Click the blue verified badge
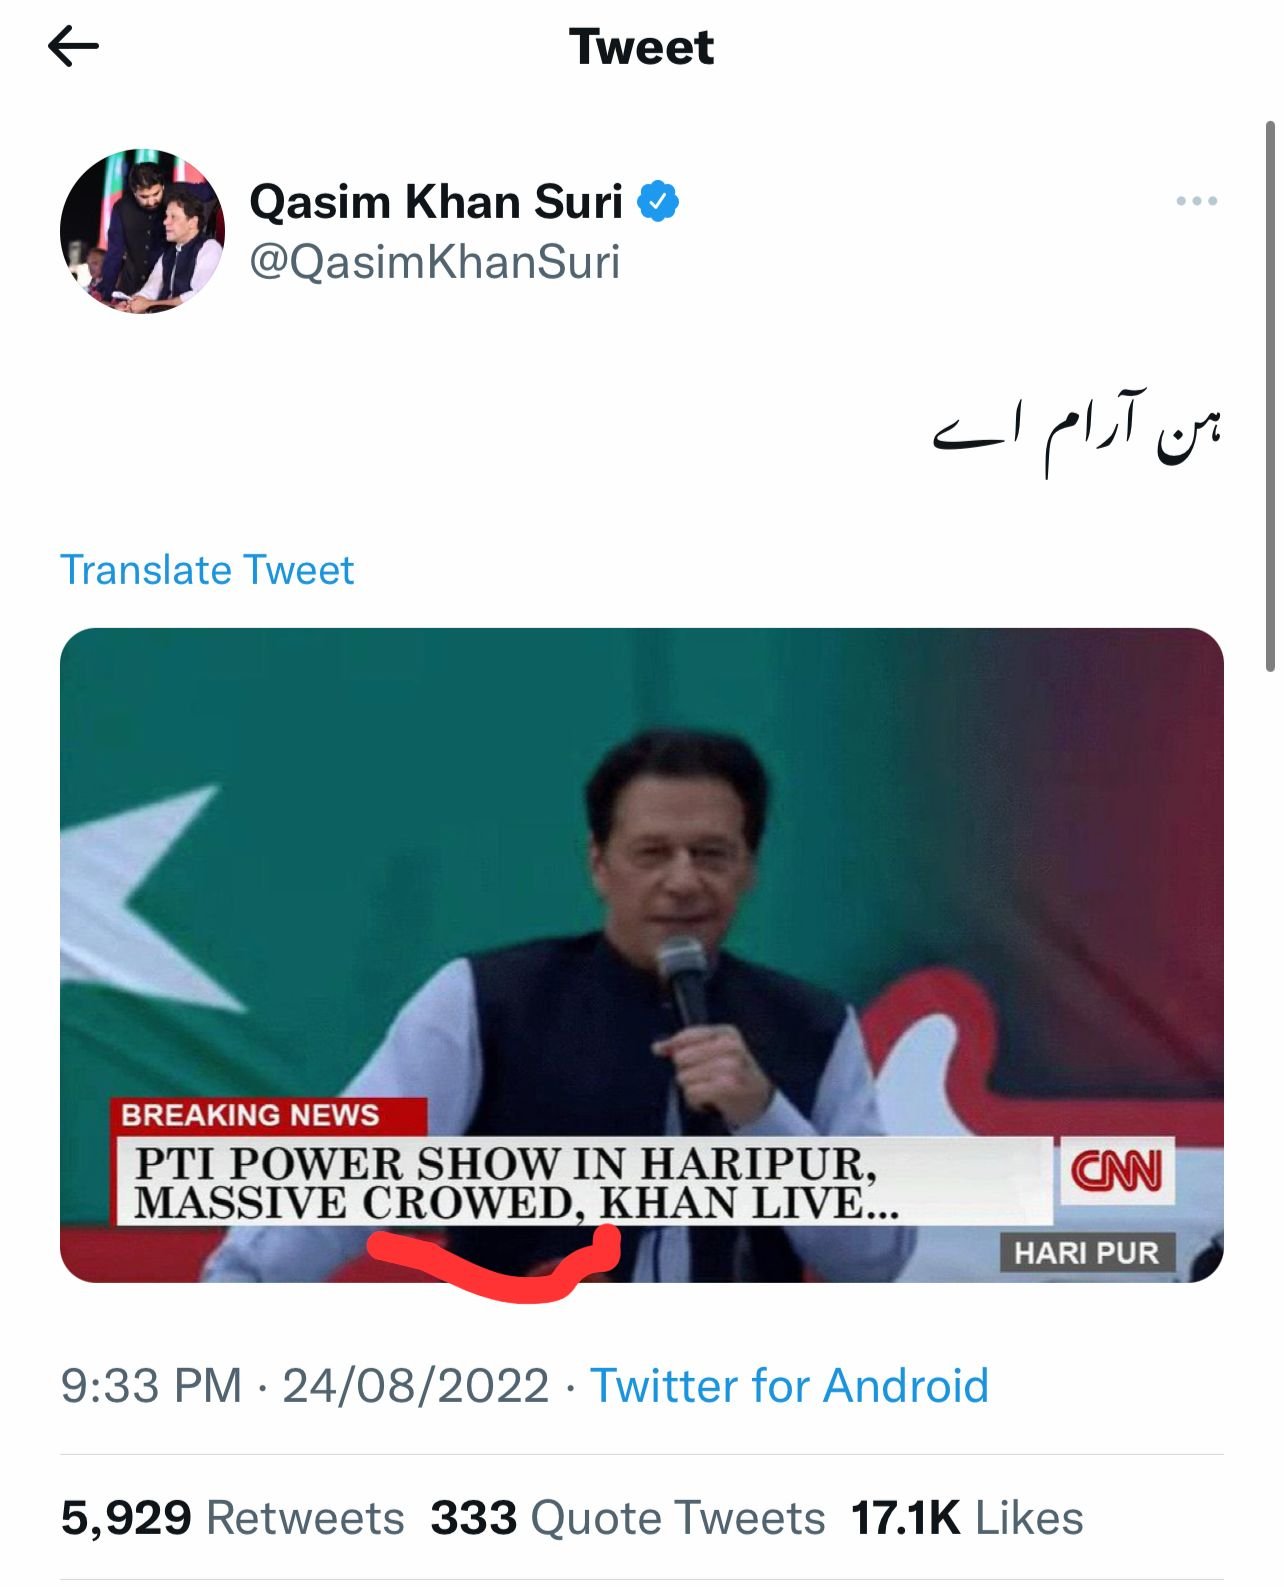This screenshot has height=1587, width=1284. coord(659,201)
